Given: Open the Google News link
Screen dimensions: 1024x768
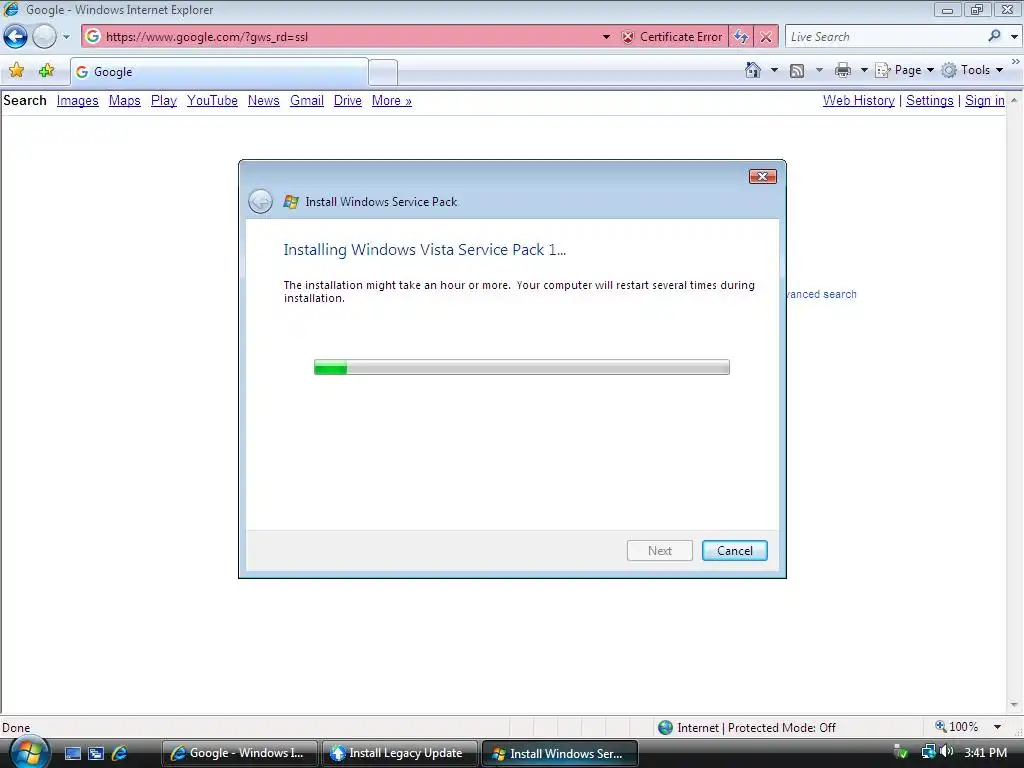Looking at the screenshot, I should 264,101.
